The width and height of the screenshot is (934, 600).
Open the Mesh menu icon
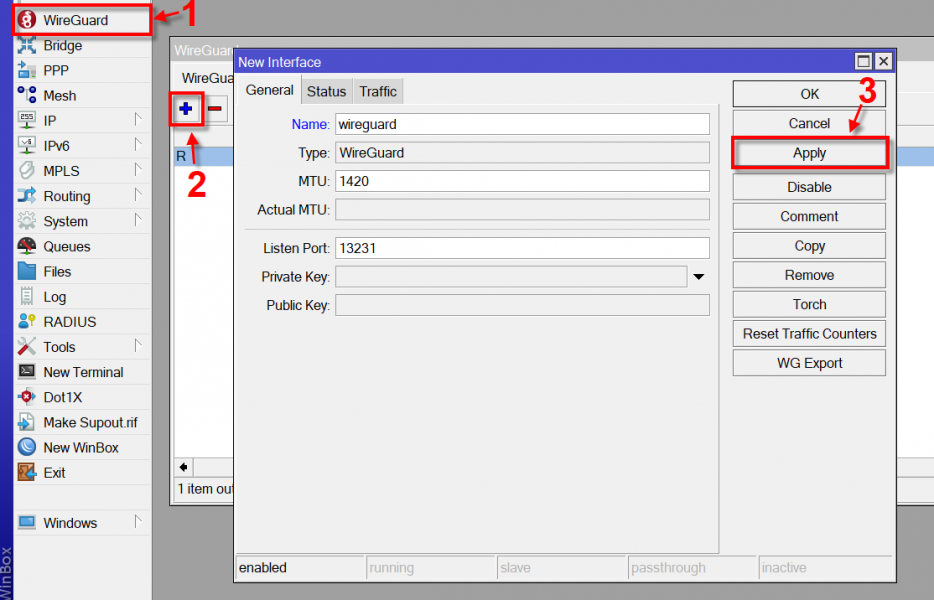click(27, 95)
